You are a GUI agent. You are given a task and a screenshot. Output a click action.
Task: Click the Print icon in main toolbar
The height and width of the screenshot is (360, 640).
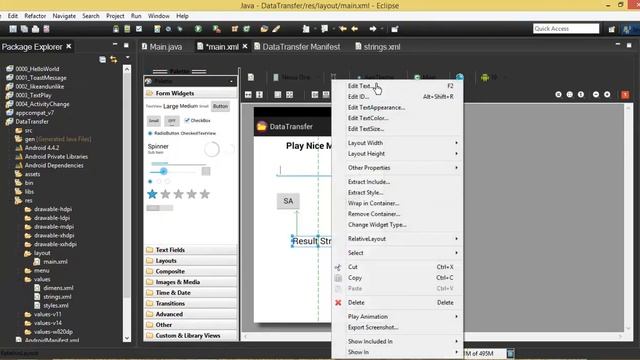[x=36, y=29]
